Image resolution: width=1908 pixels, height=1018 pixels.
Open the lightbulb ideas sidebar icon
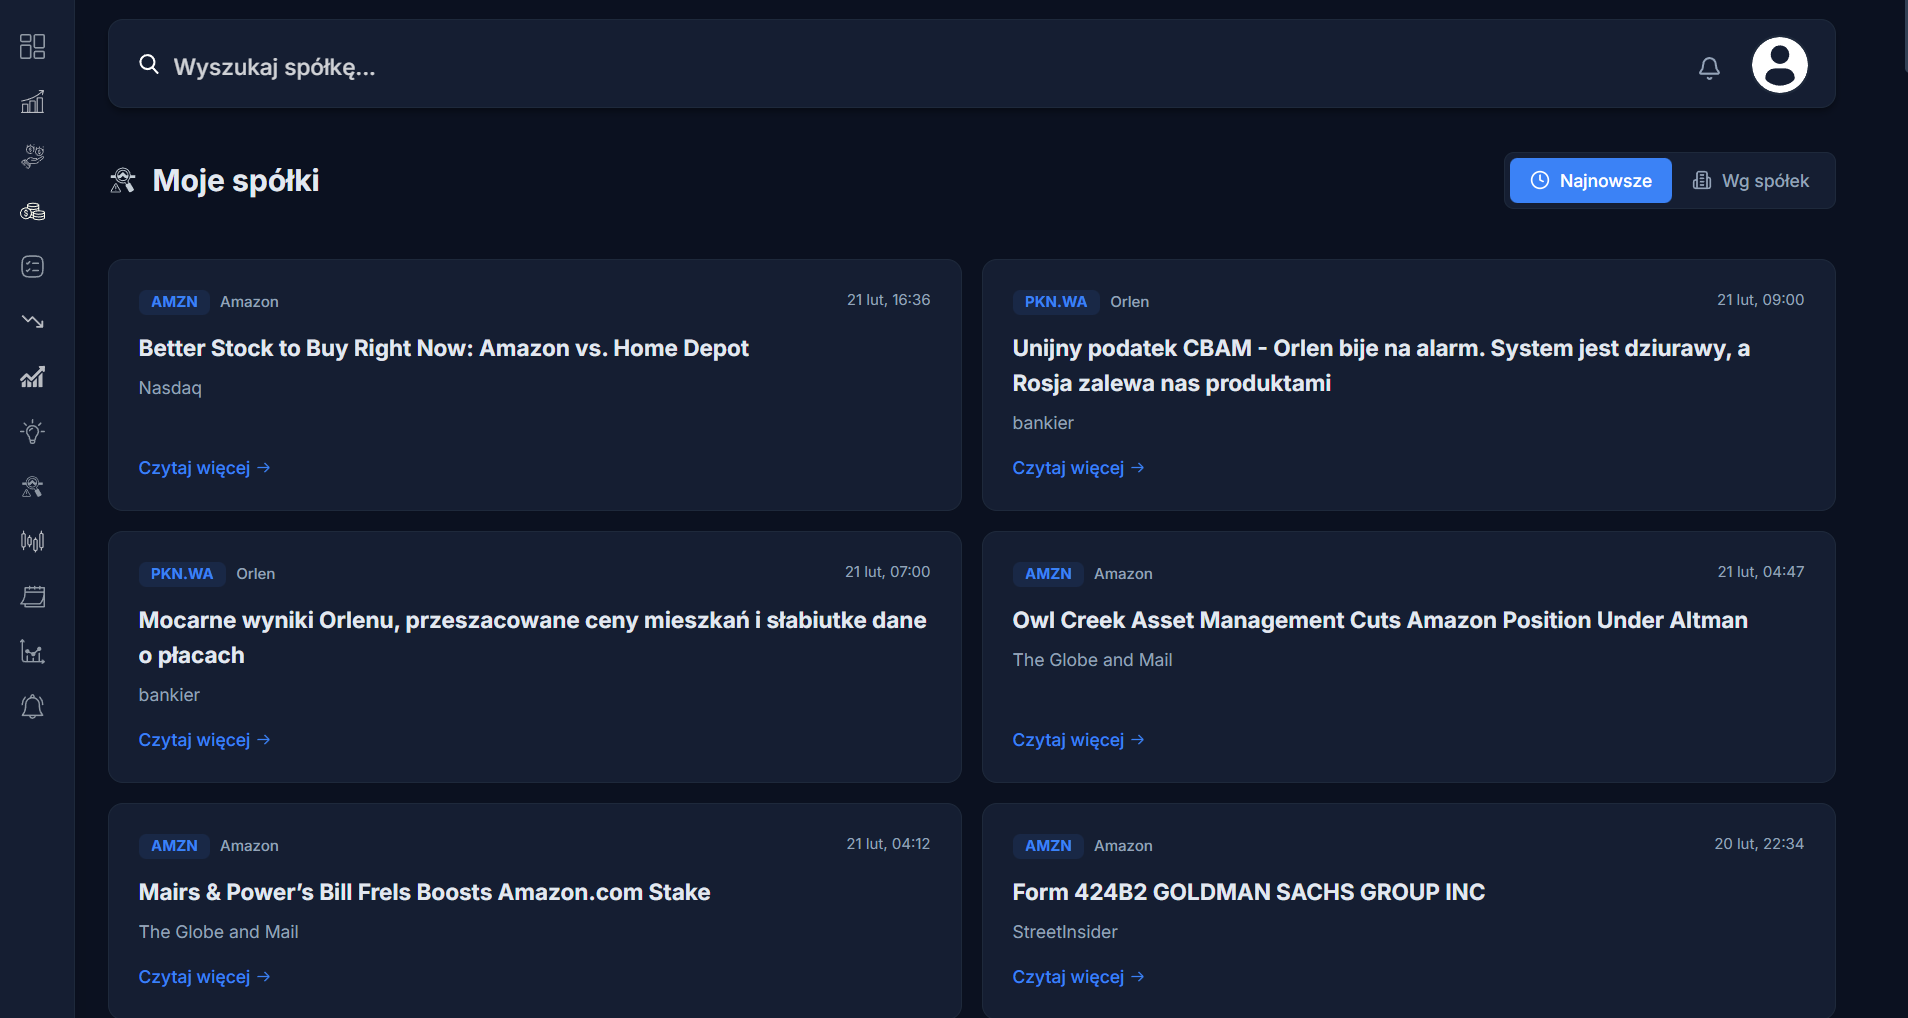pos(32,432)
